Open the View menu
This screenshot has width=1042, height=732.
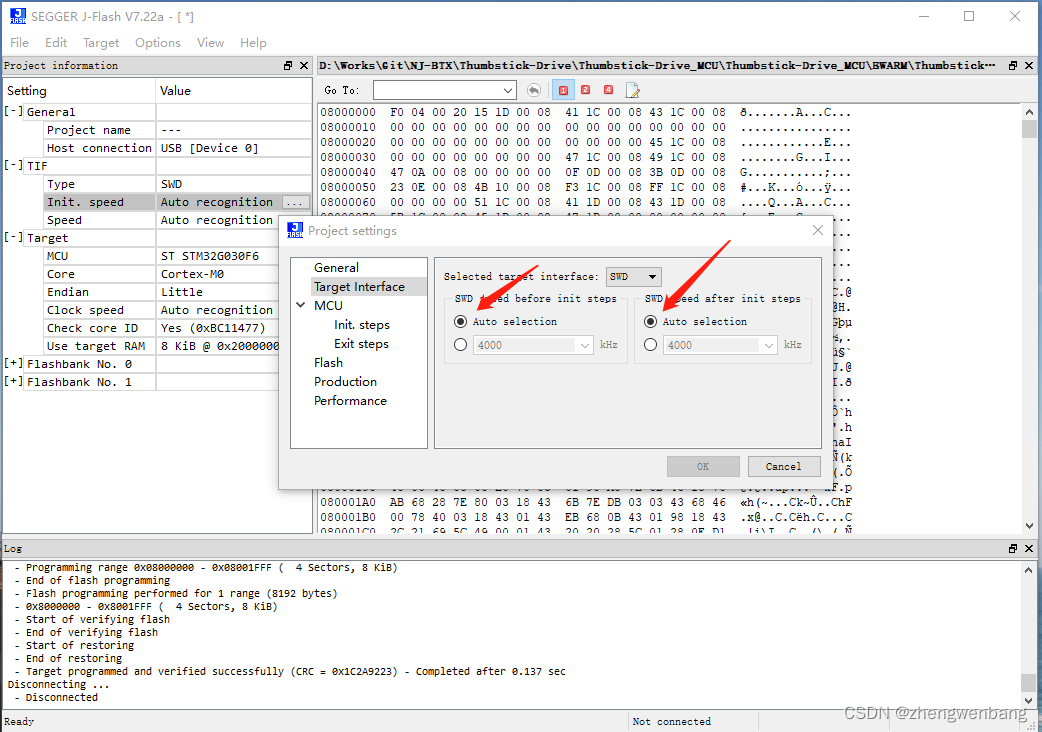[x=210, y=43]
